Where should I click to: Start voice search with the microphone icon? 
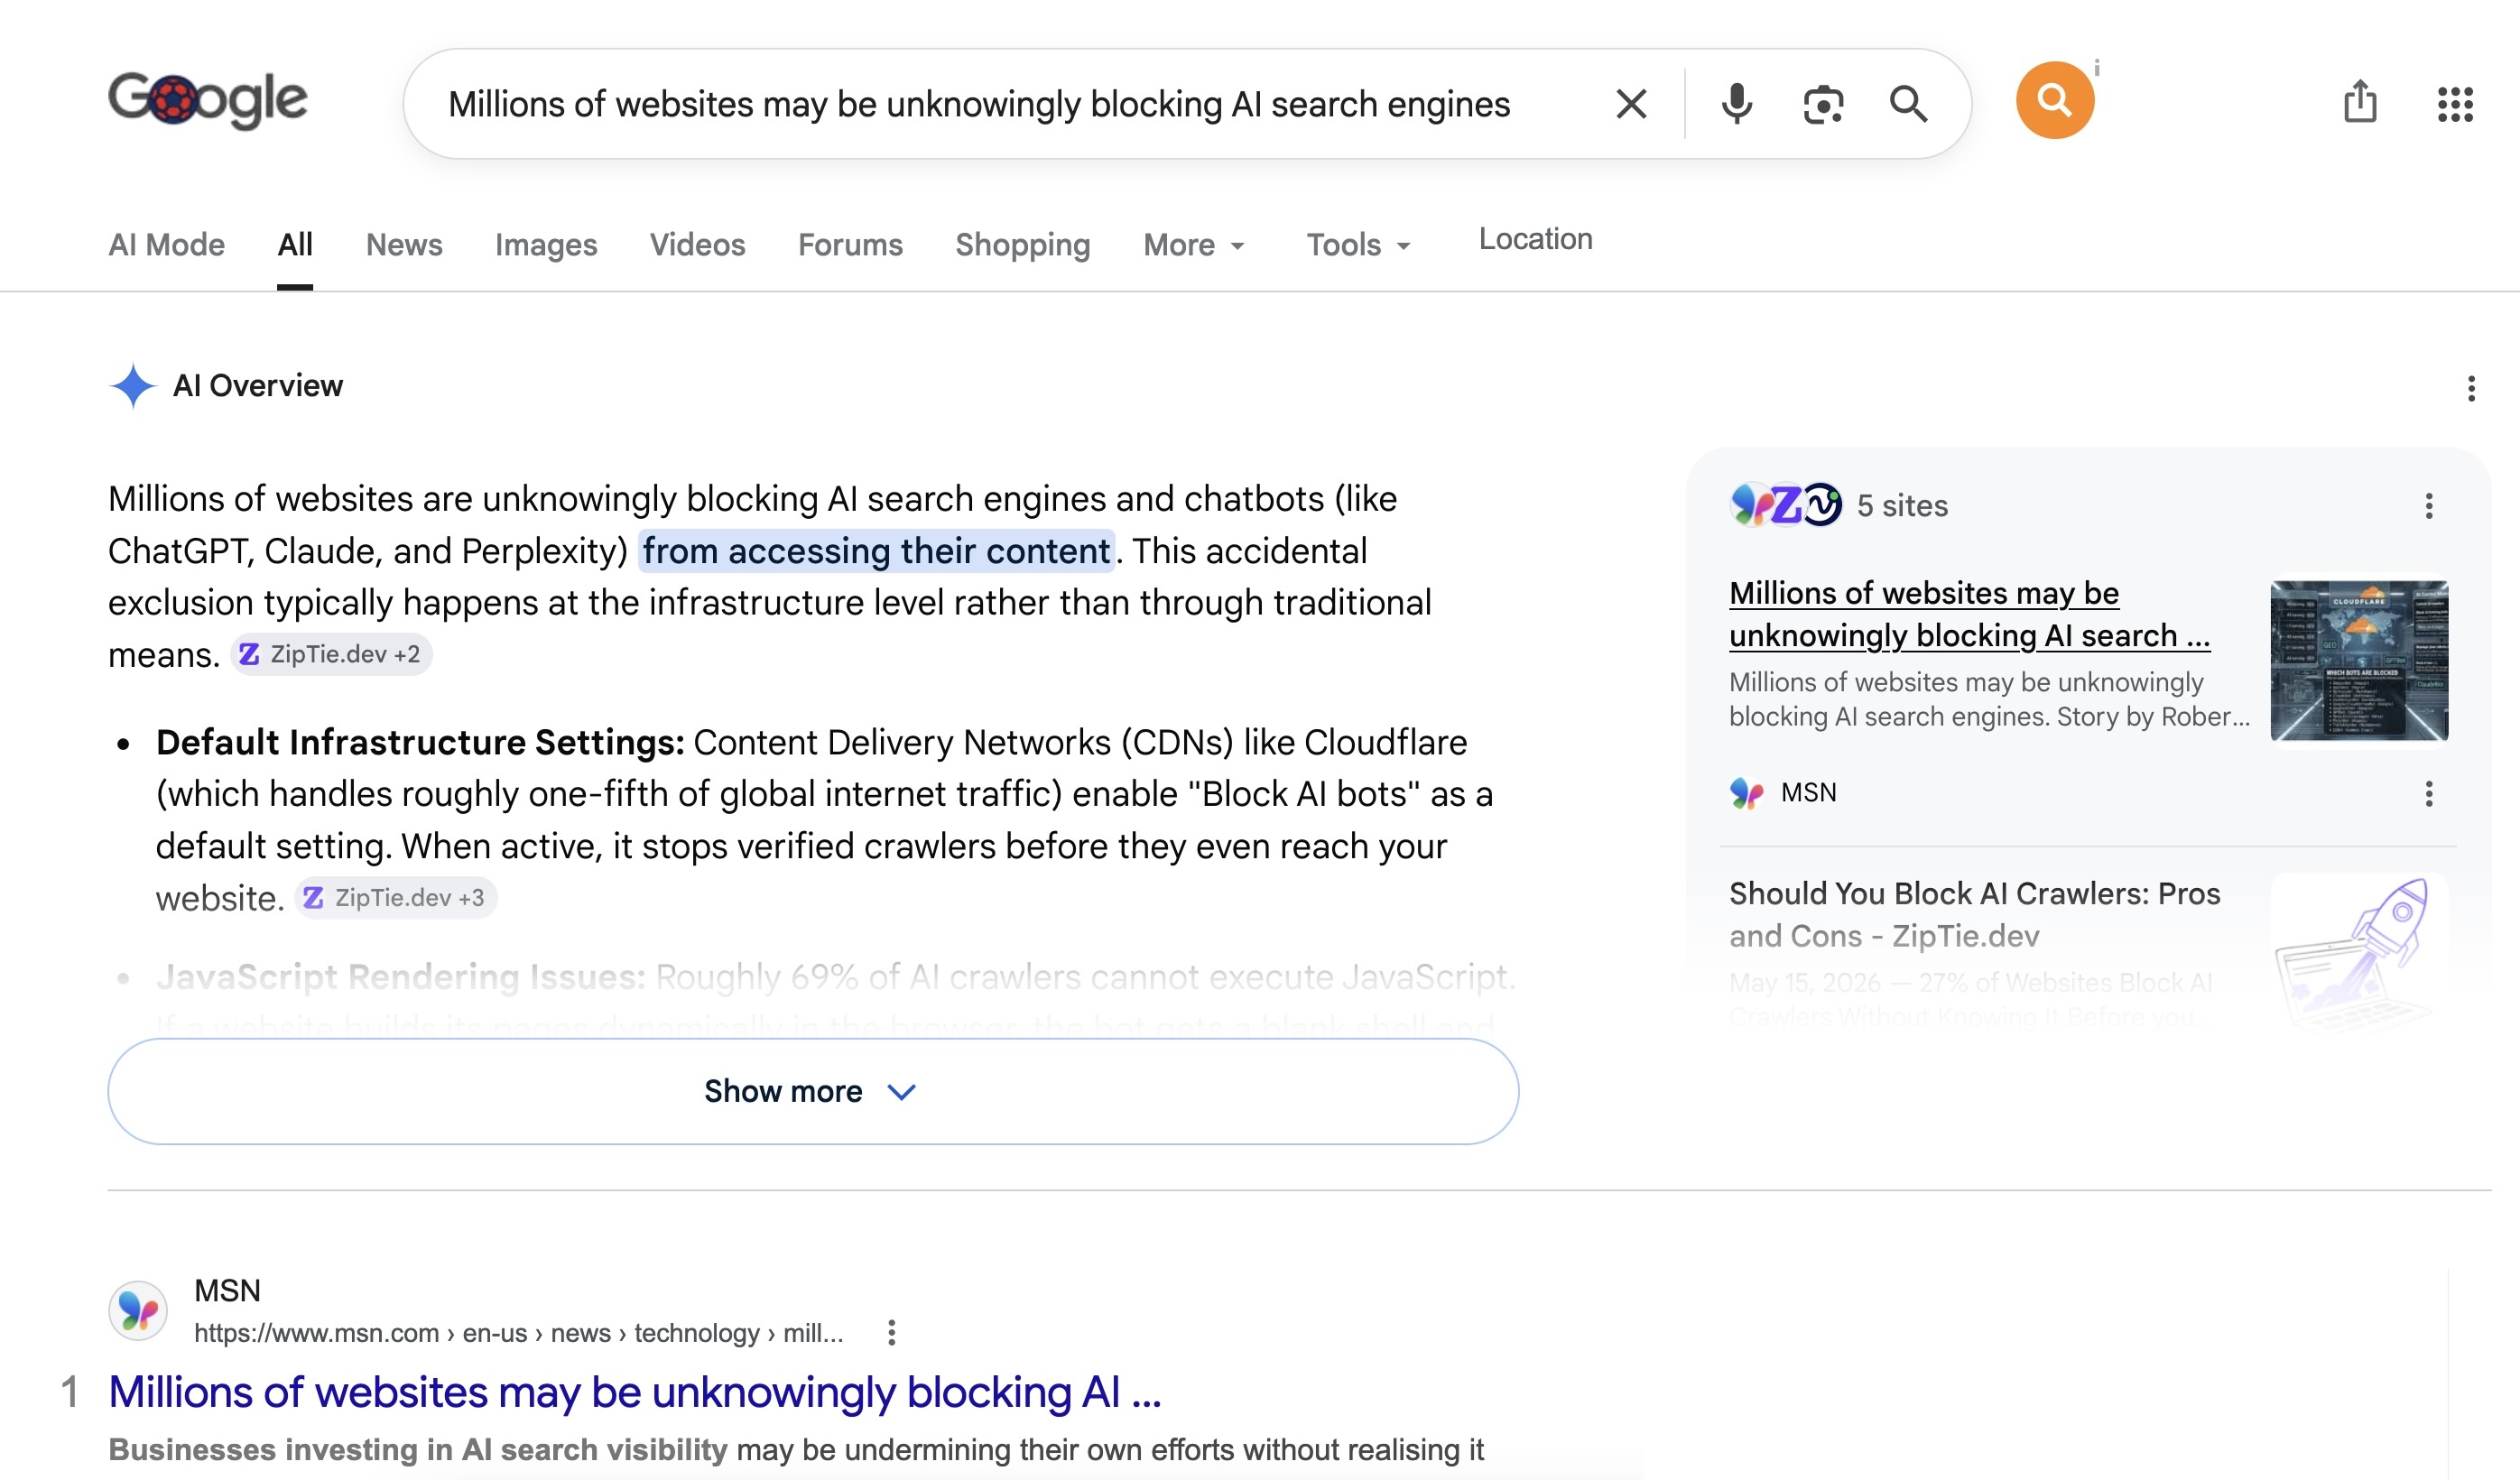1737,104
